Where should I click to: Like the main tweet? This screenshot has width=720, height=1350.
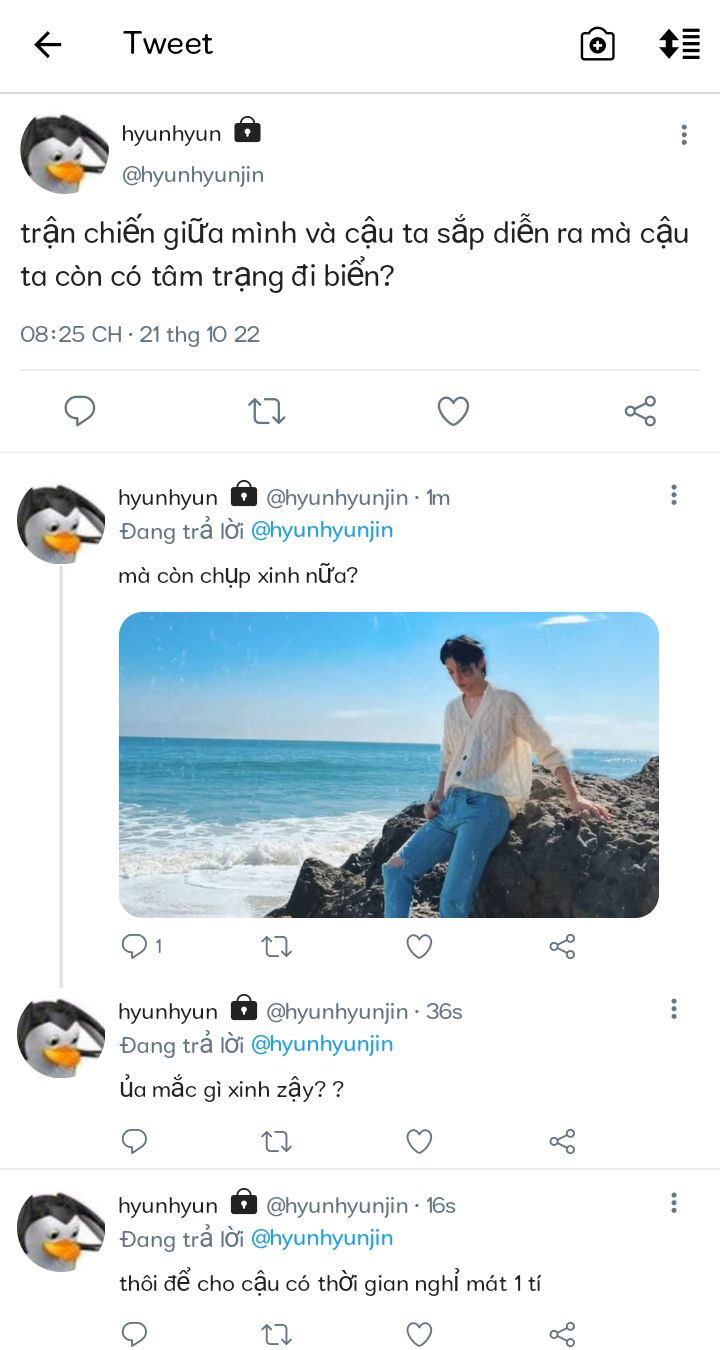pyautogui.click(x=453, y=411)
